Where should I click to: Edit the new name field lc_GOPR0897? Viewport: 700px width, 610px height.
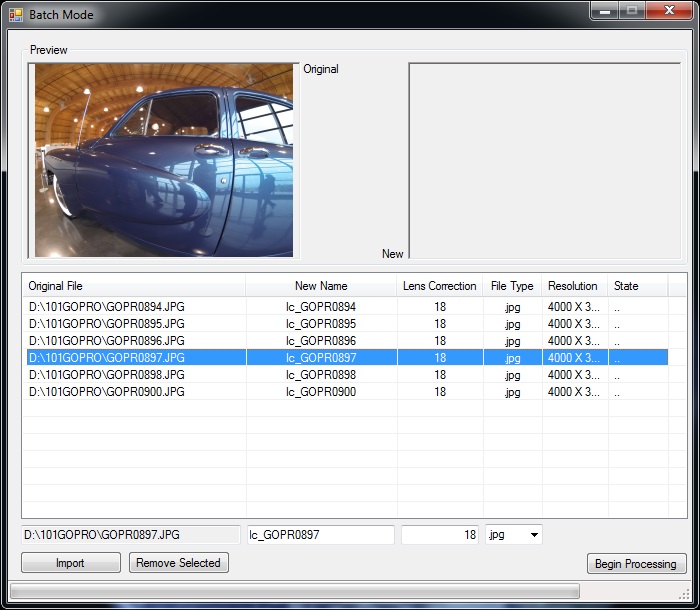tap(321, 535)
